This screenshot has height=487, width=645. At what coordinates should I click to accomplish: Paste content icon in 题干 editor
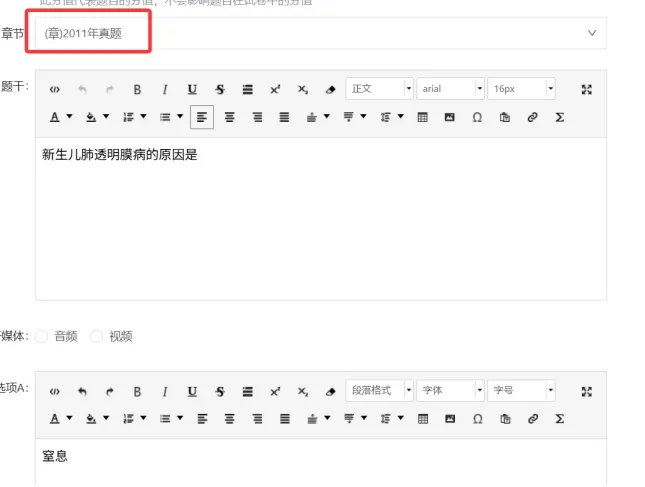coord(505,117)
